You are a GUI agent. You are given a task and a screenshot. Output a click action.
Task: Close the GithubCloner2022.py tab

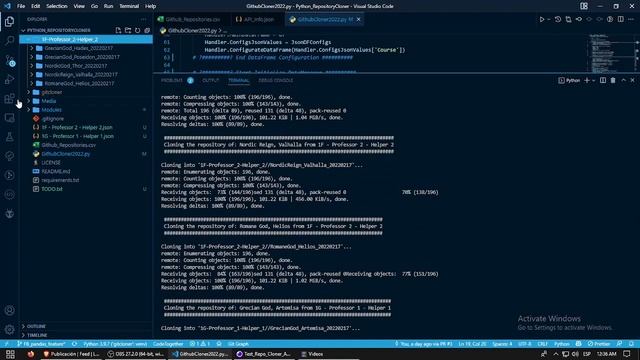point(358,19)
